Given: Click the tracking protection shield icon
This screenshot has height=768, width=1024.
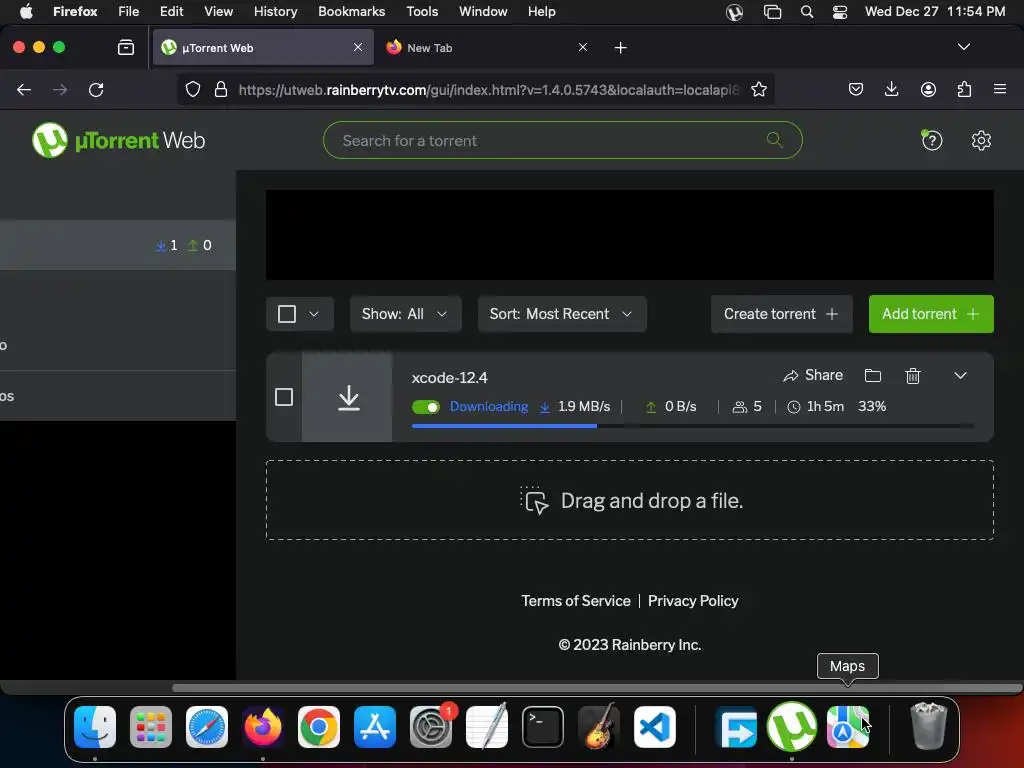Looking at the screenshot, I should point(193,89).
